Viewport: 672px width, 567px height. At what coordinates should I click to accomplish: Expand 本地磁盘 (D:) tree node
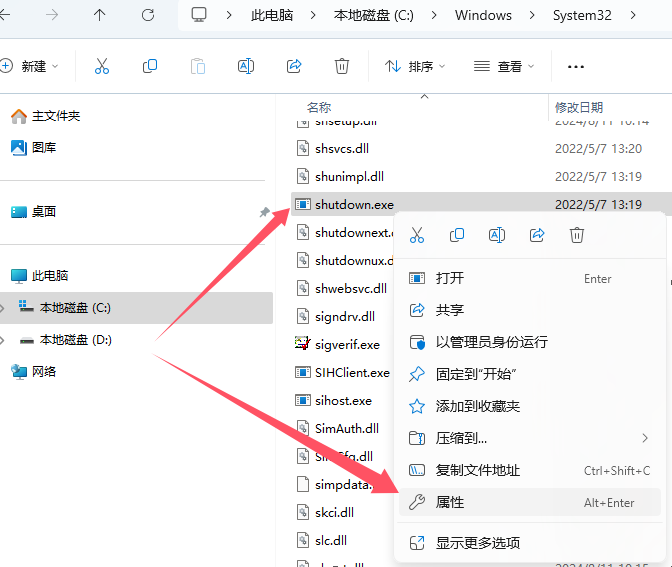click(2, 340)
